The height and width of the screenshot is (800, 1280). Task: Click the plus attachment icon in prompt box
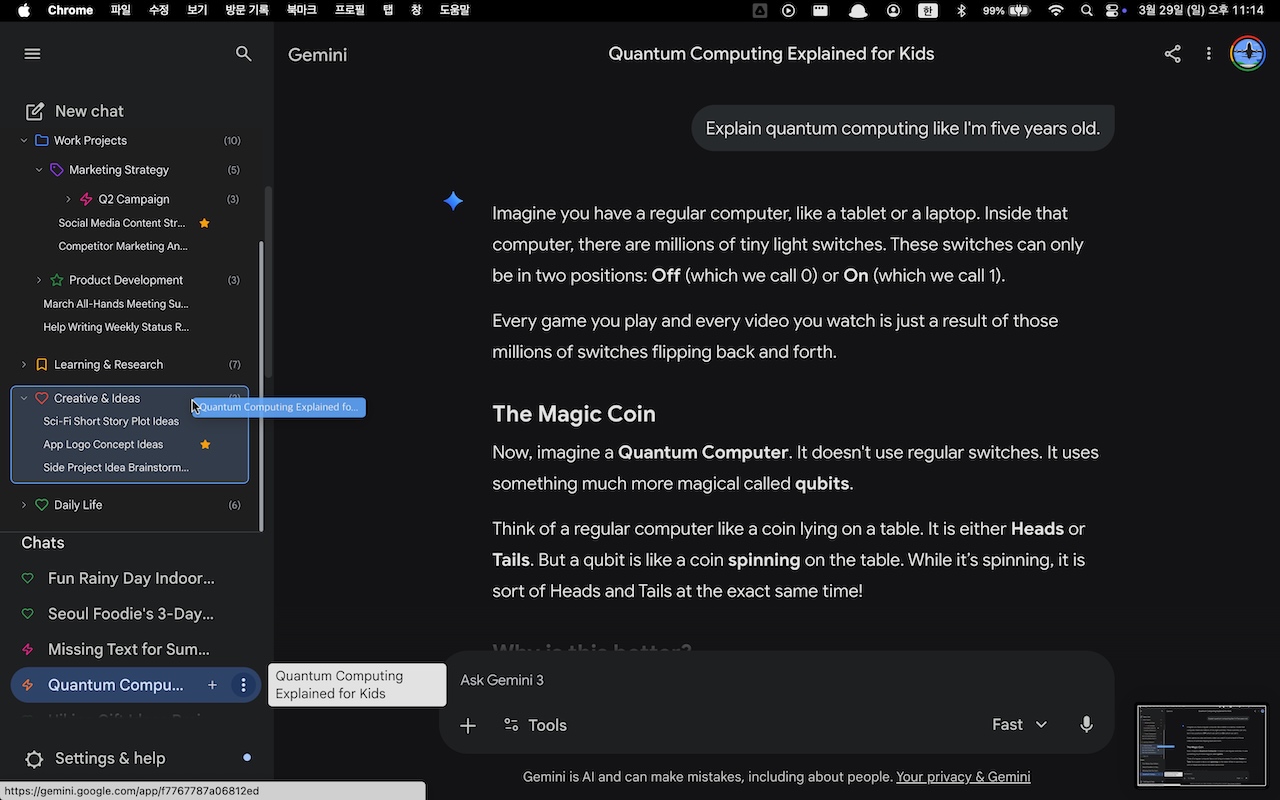468,725
